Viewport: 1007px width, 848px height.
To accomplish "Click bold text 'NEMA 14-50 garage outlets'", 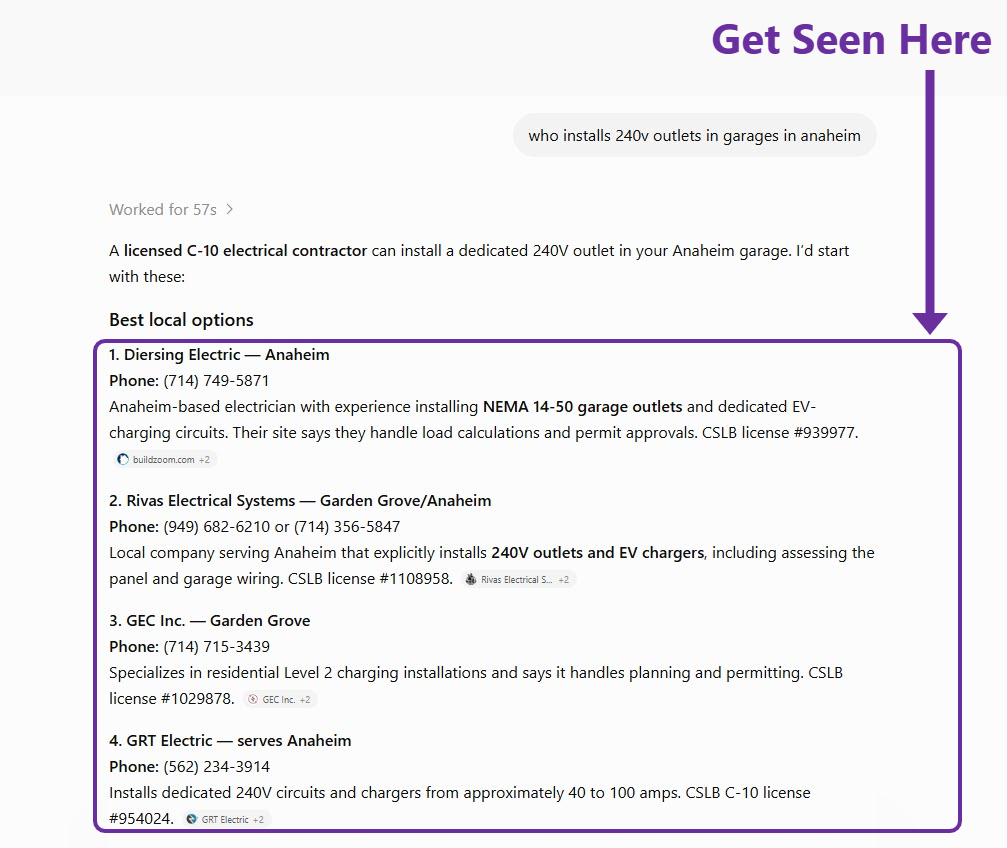I will coord(582,407).
